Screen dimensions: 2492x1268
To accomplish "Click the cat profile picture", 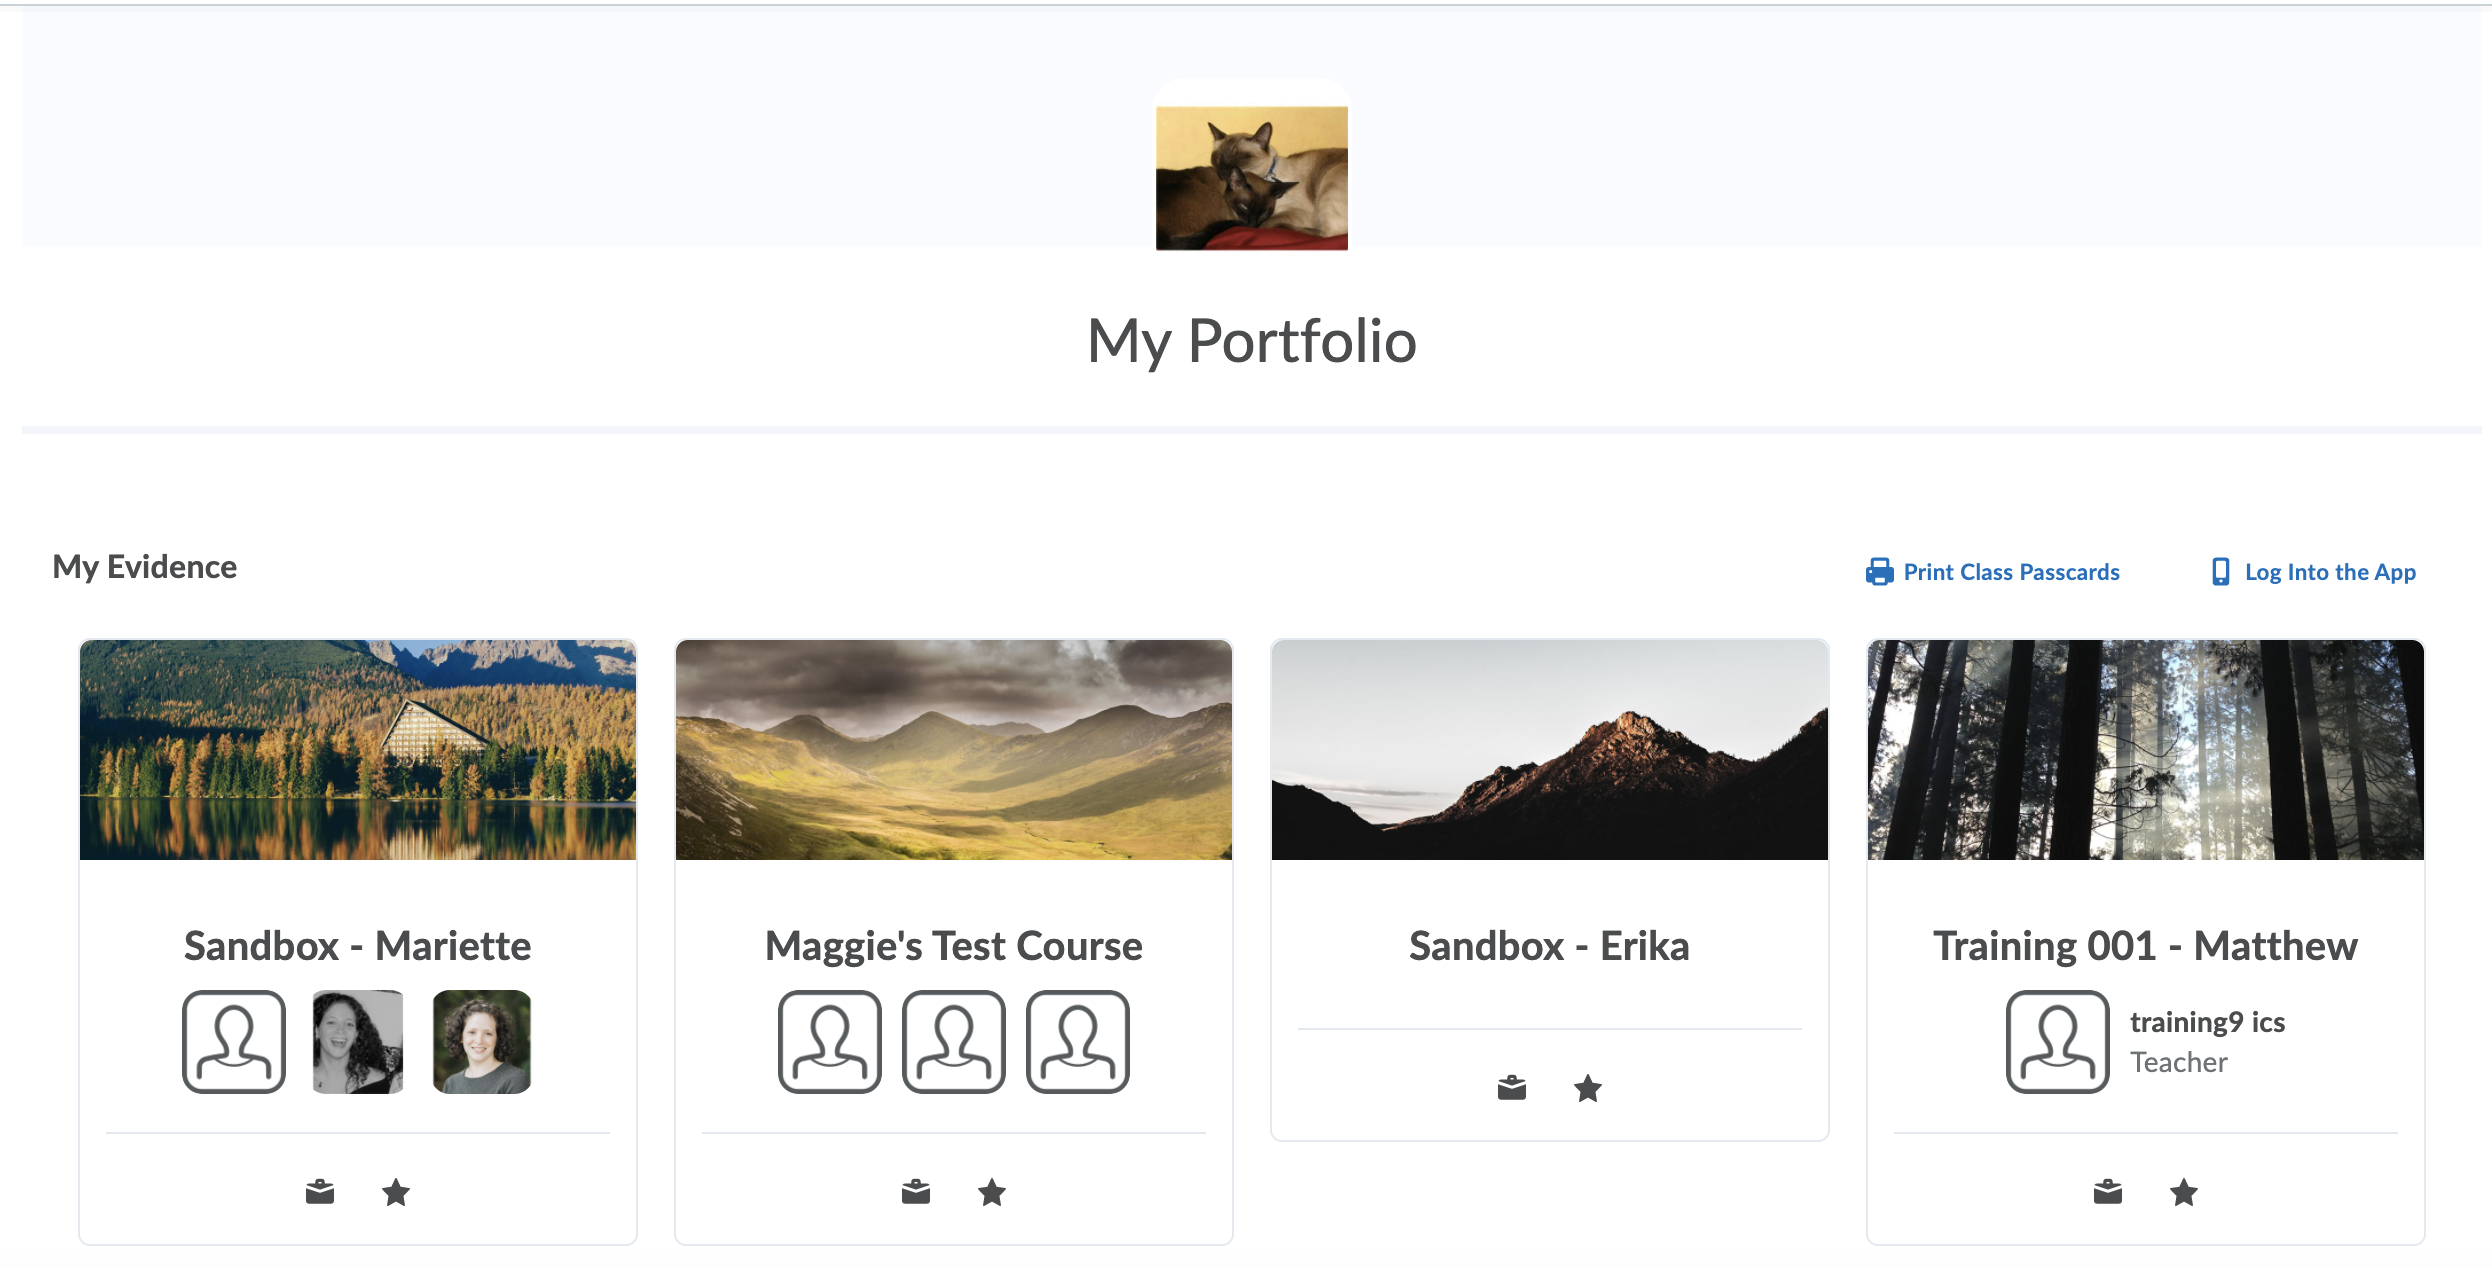I will pyautogui.click(x=1251, y=178).
